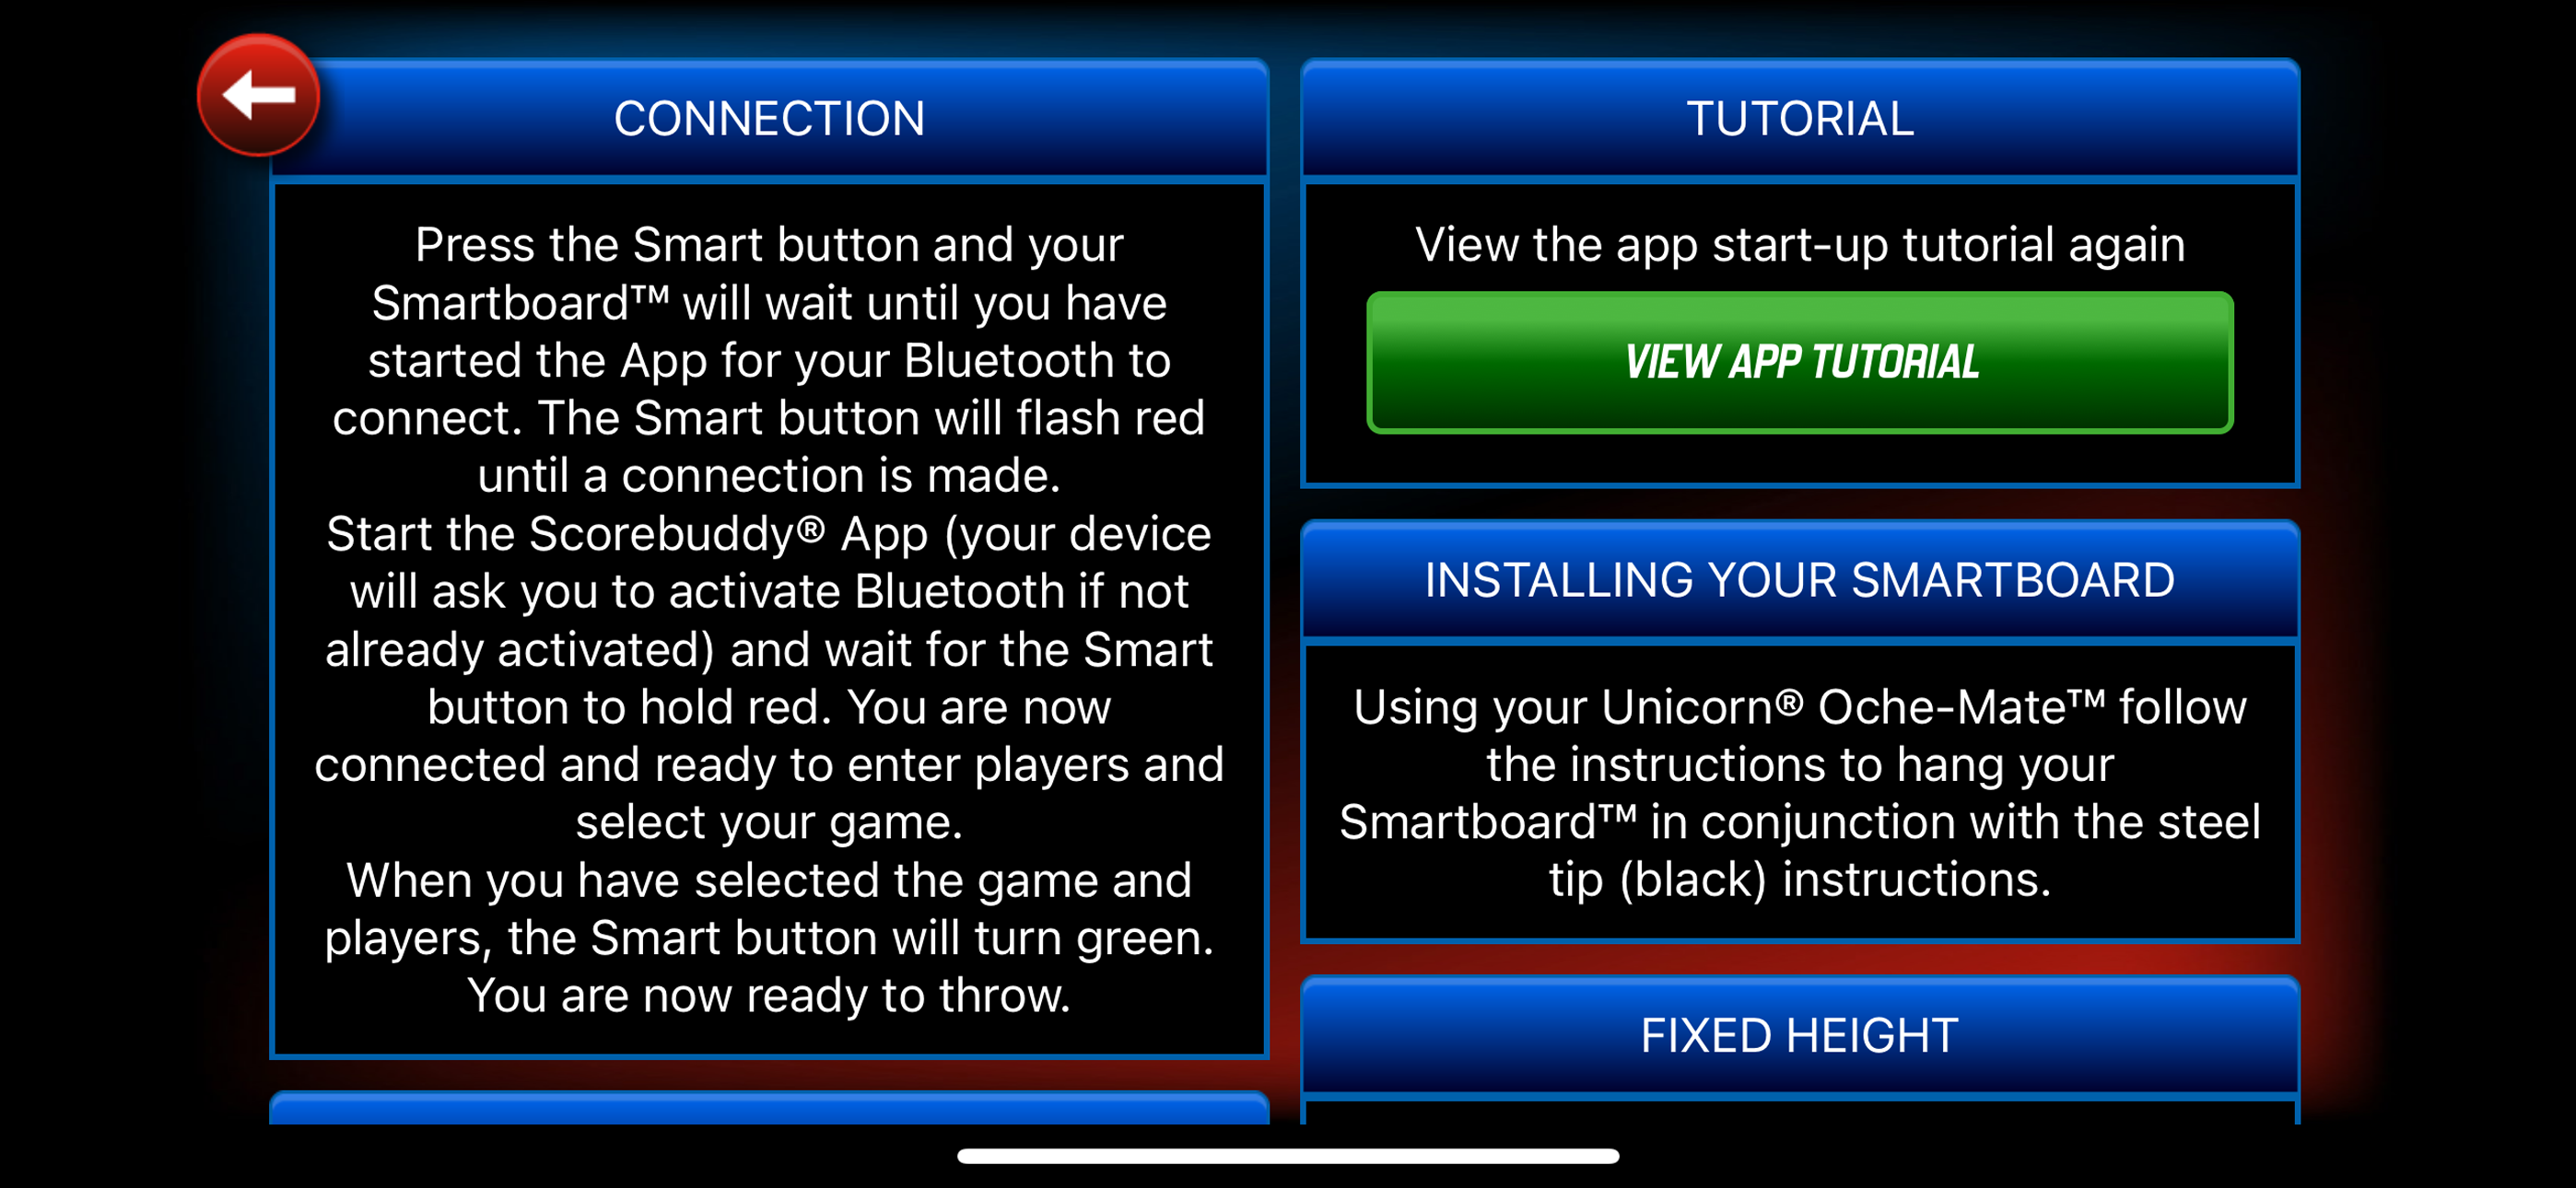
Task: Click the 'You are now ready to throw' line
Action: point(769,995)
